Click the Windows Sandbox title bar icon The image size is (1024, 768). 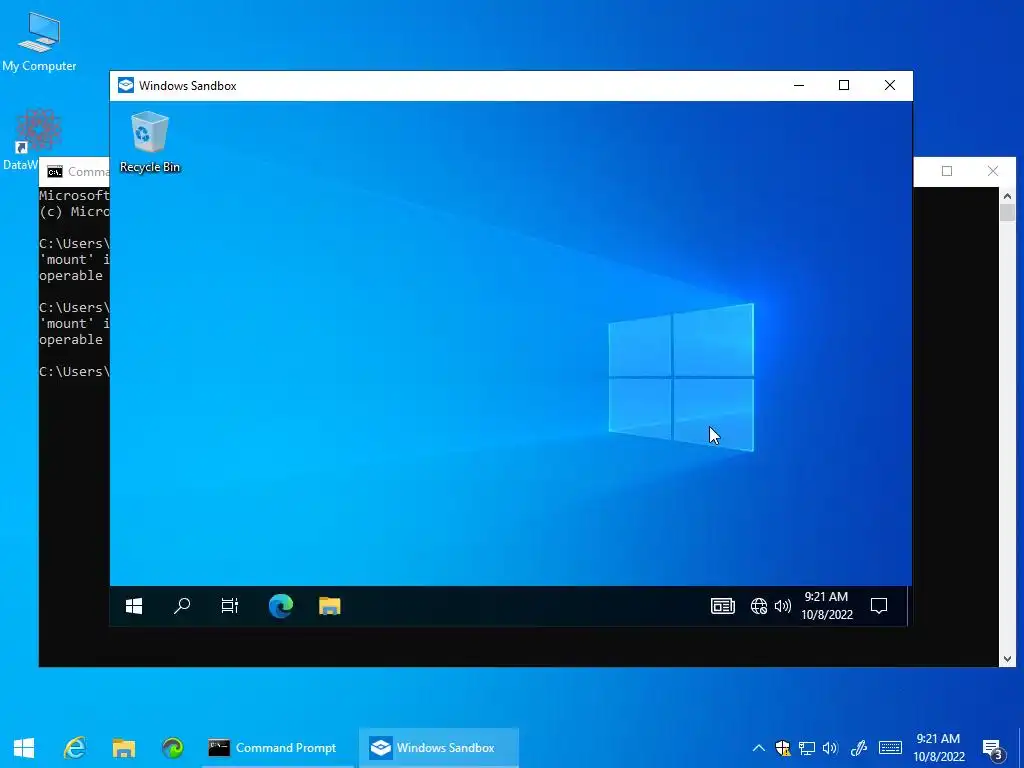coord(125,86)
